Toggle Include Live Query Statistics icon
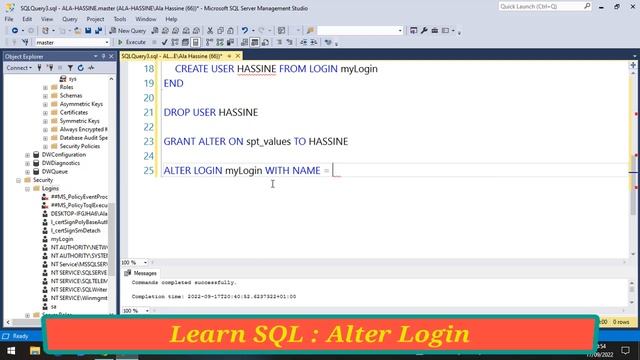 point(220,42)
